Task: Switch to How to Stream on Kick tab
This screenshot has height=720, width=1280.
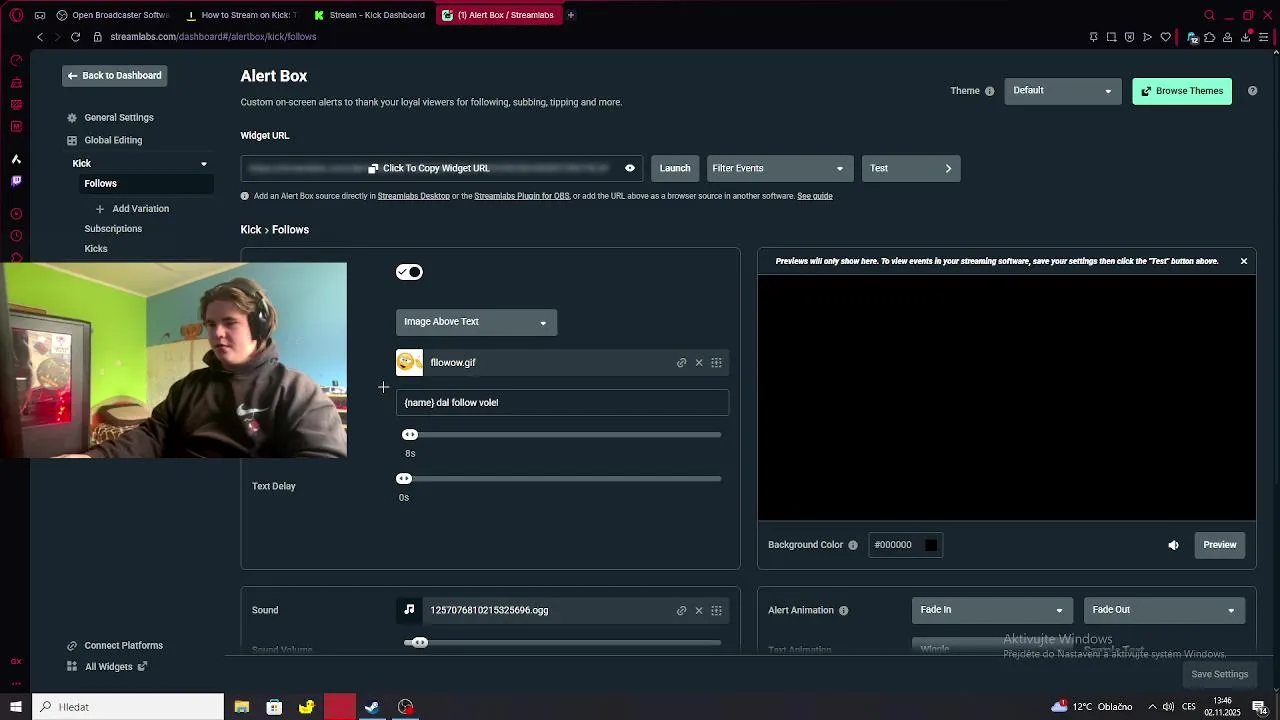Action: 241,15
